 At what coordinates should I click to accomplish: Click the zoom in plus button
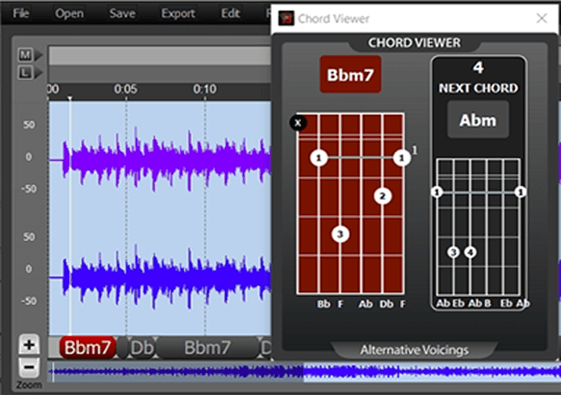pos(29,345)
